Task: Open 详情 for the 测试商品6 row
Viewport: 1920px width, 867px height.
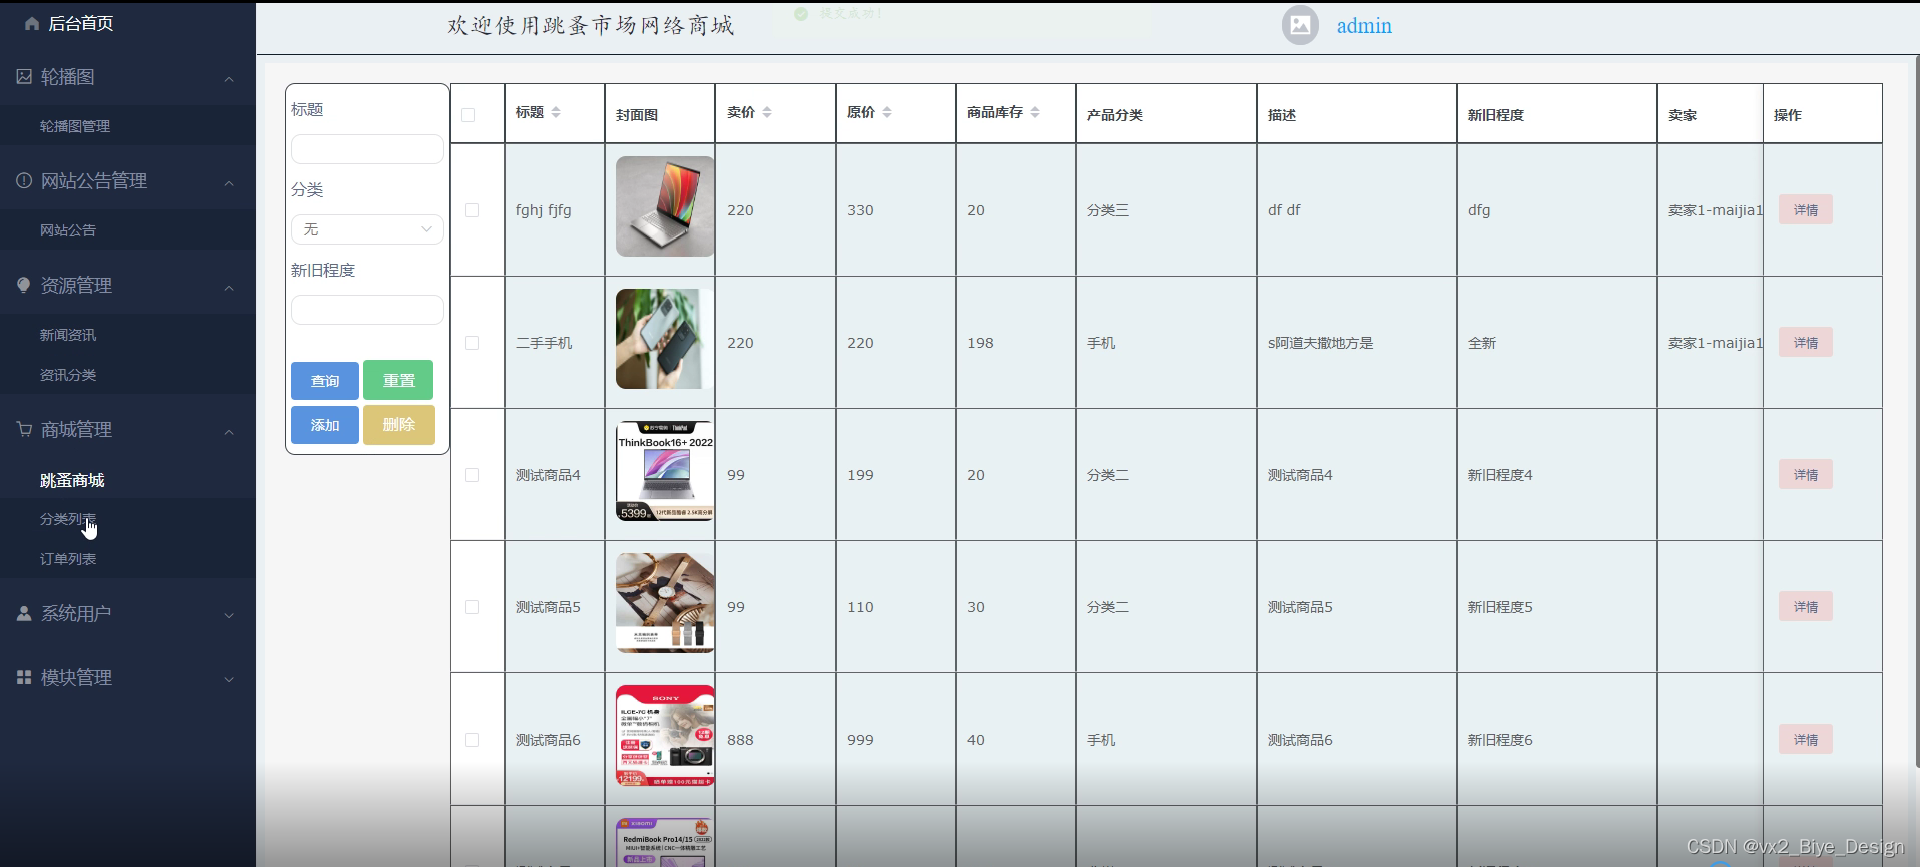Action: 1806,739
